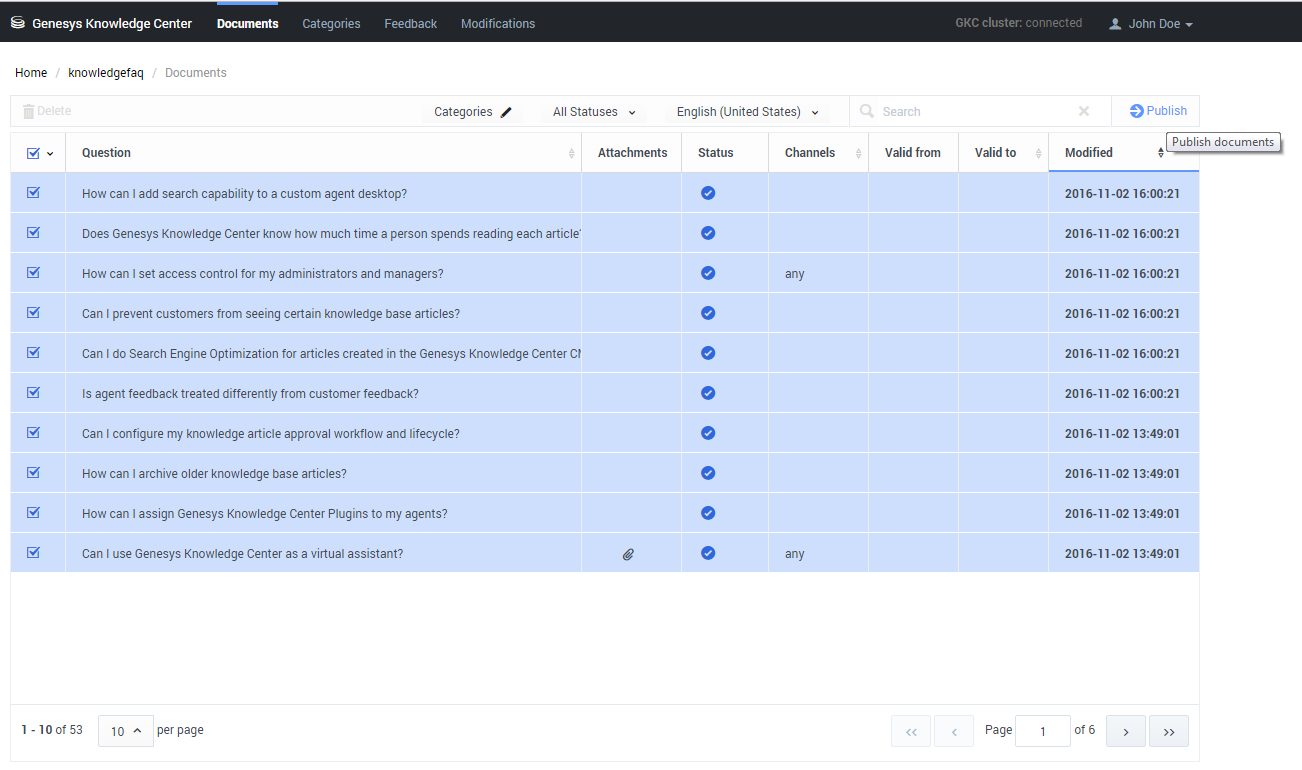Open the English (United States) language dropdown
Viewport: 1302px width, 770px height.
(x=748, y=112)
